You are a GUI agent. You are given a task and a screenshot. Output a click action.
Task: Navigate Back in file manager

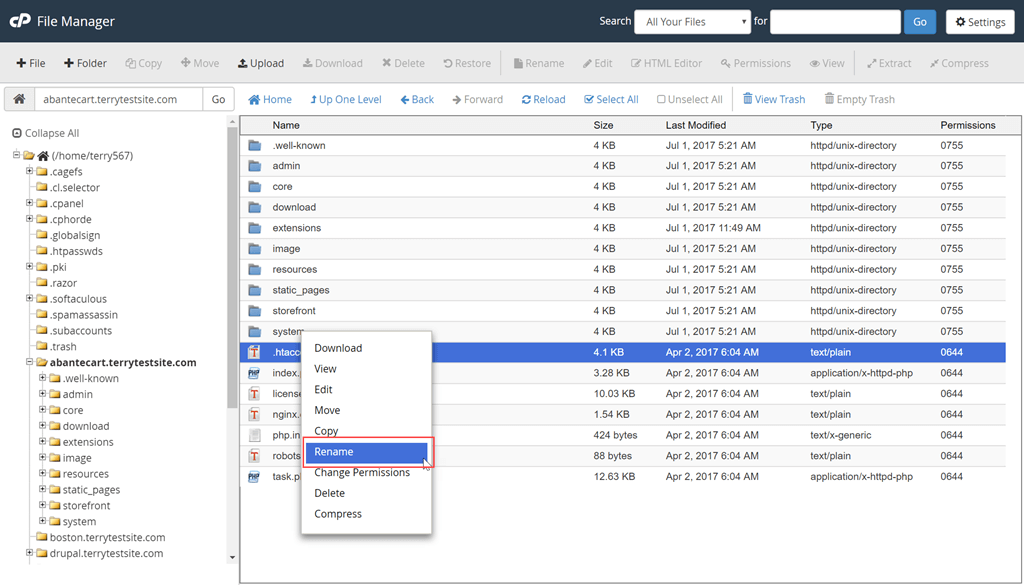[x=417, y=99]
